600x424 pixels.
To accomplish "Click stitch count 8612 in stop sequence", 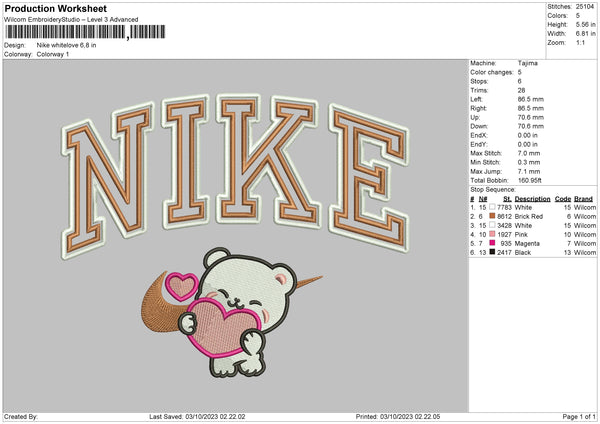I will tap(504, 217).
